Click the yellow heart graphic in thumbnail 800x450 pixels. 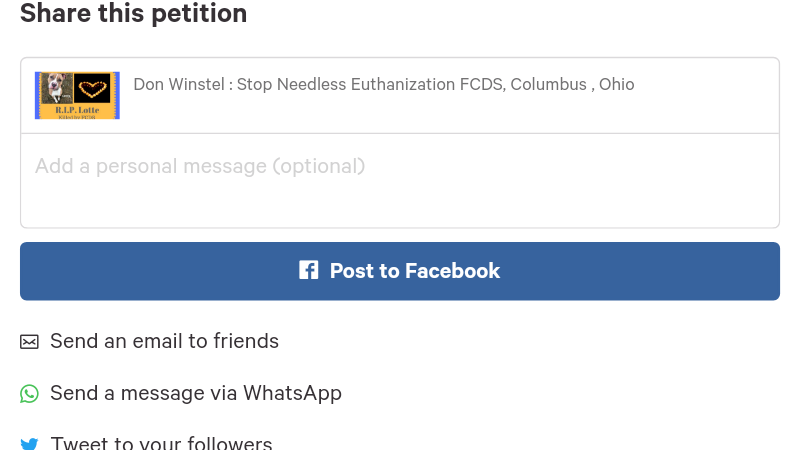coord(93,88)
